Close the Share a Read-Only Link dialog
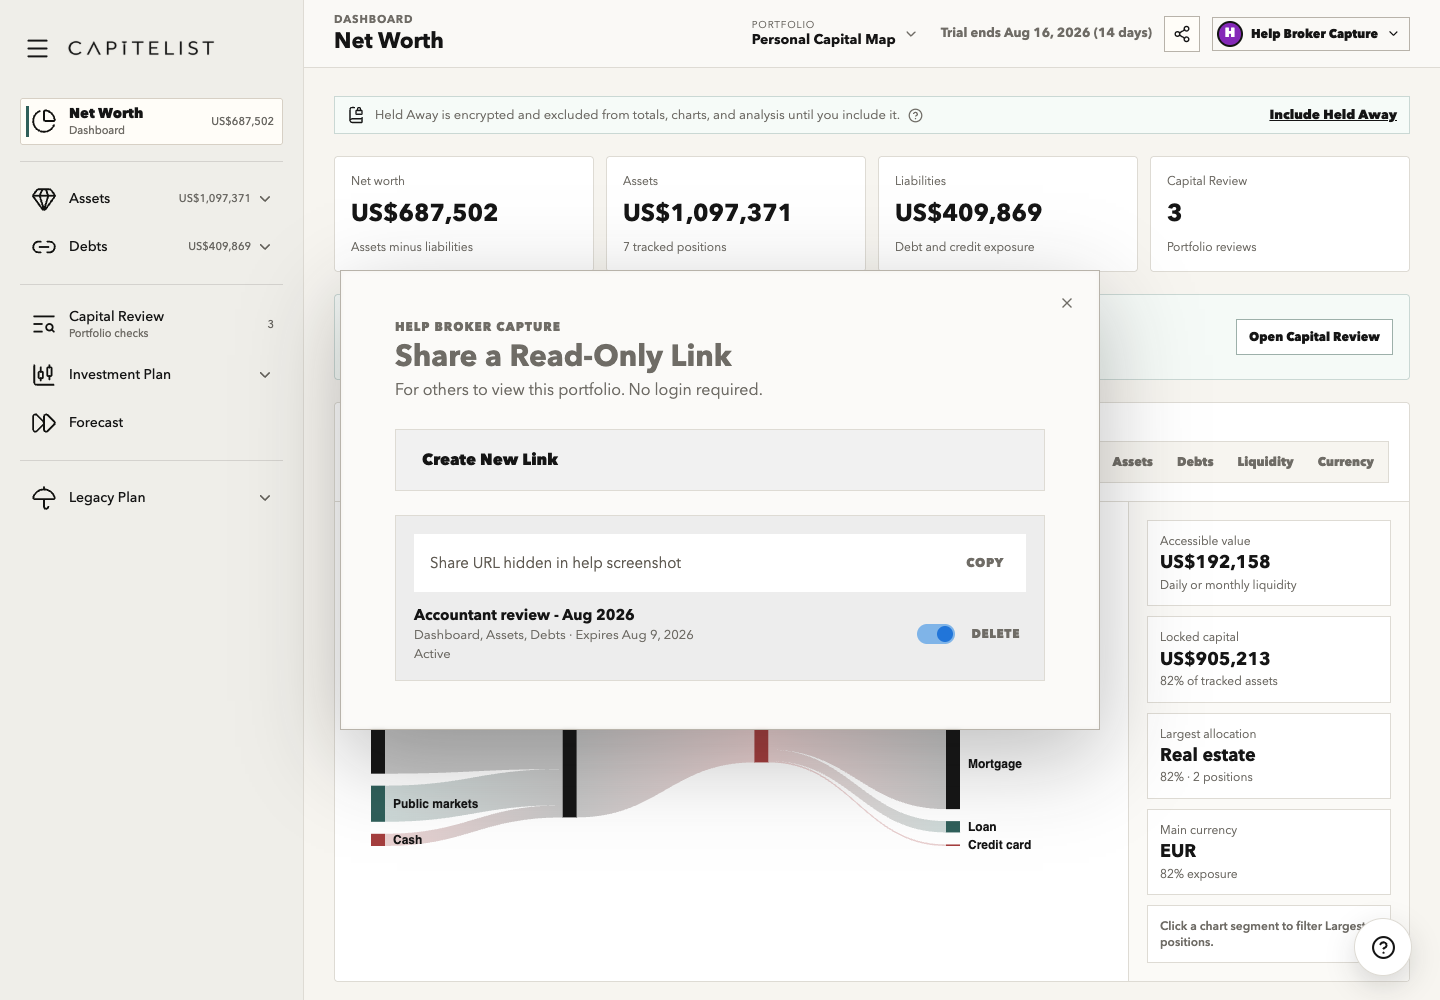Image resolution: width=1440 pixels, height=1000 pixels. point(1067,303)
